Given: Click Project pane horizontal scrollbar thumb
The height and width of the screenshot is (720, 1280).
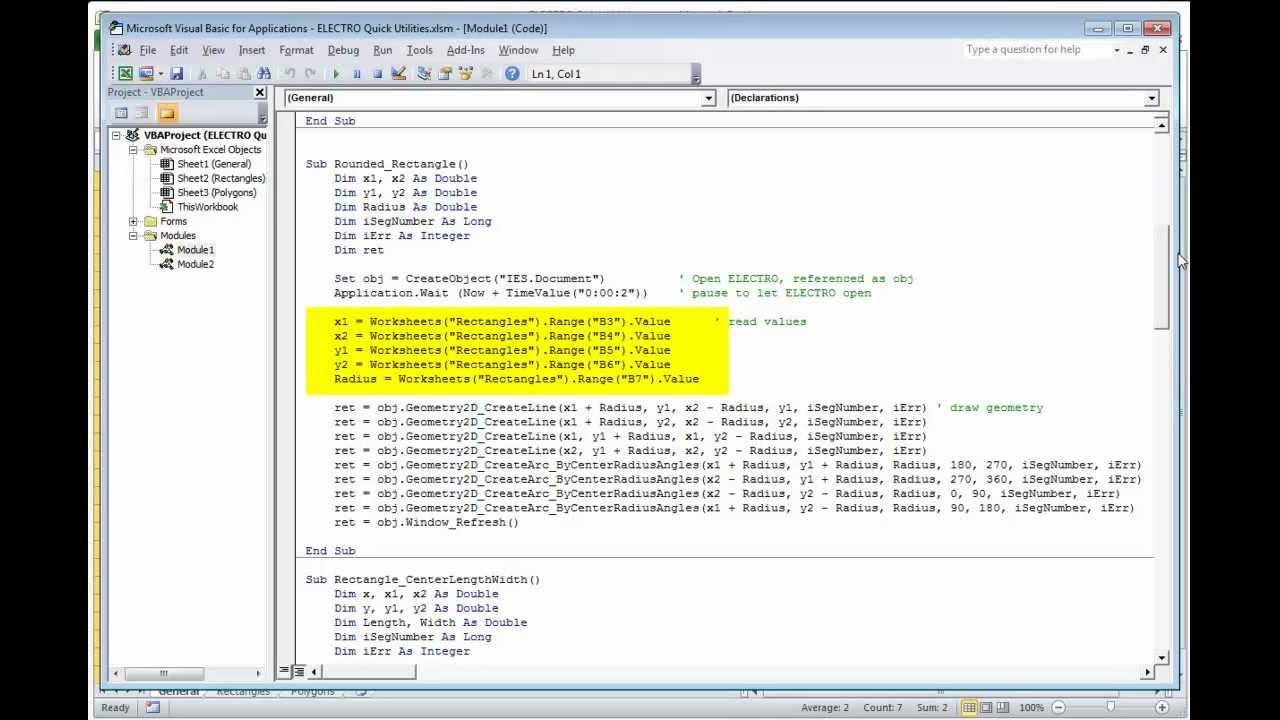Looking at the screenshot, I should pyautogui.click(x=164, y=674).
